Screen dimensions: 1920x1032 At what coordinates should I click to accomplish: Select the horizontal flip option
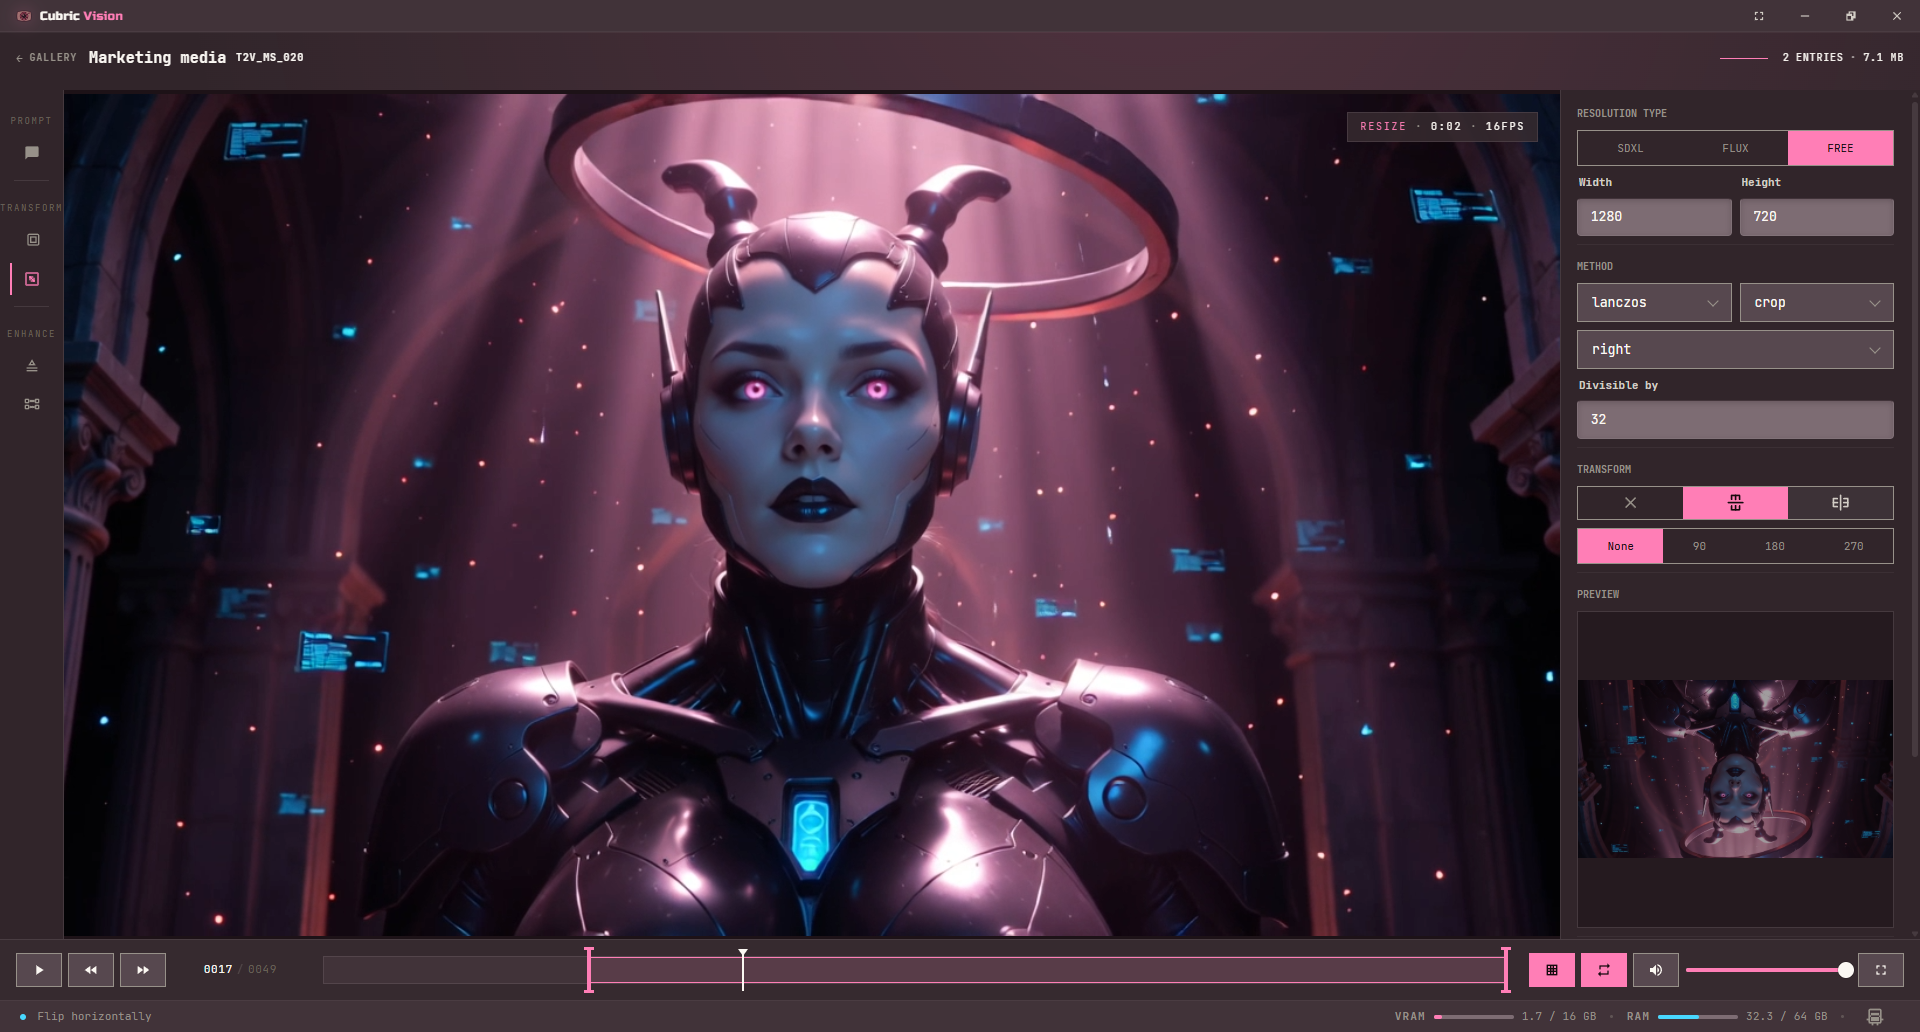(x=1840, y=503)
